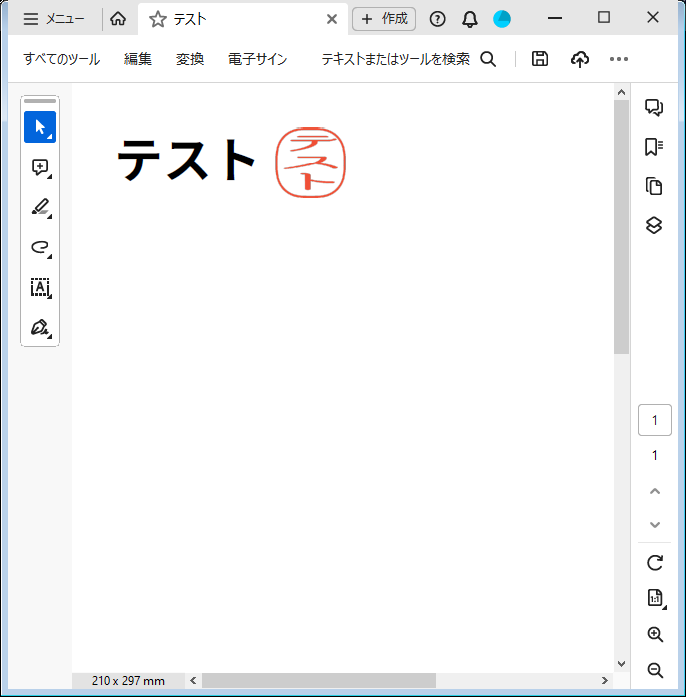The height and width of the screenshot is (697, 686).
Task: Click the horizontal scrollbar thumb
Action: (x=319, y=681)
